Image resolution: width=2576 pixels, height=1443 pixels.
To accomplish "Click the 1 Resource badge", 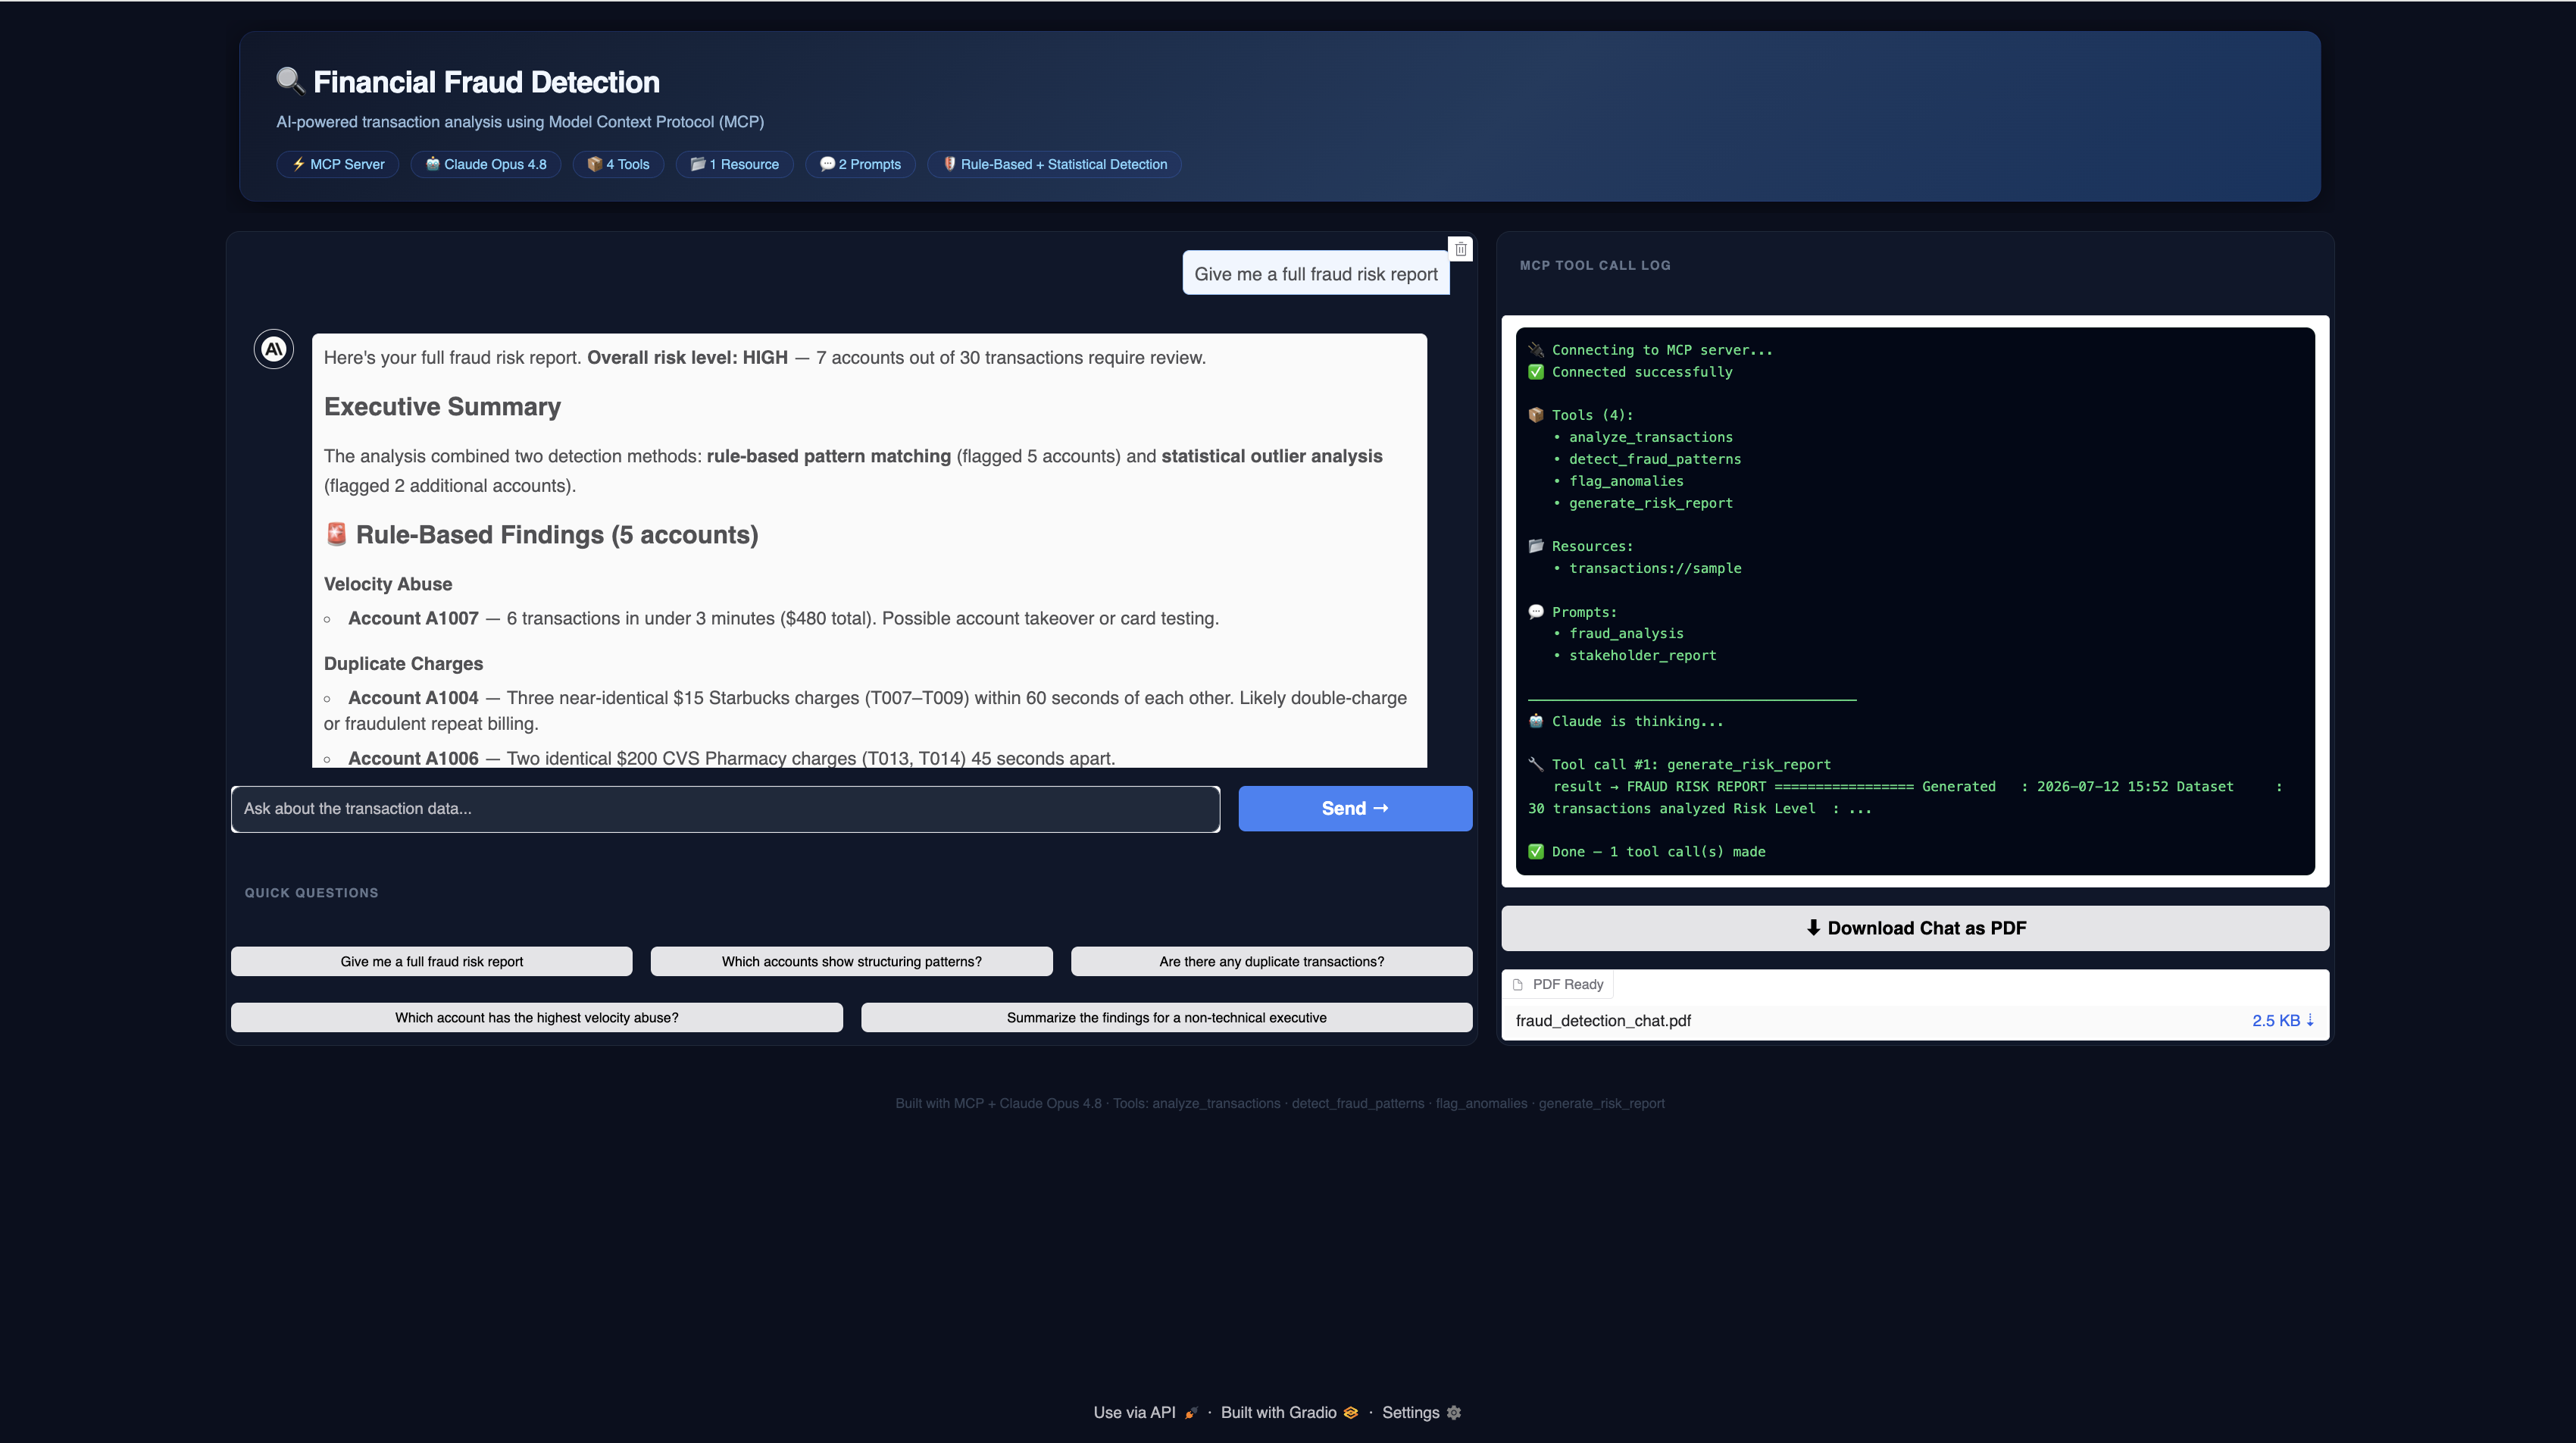I will 735,164.
